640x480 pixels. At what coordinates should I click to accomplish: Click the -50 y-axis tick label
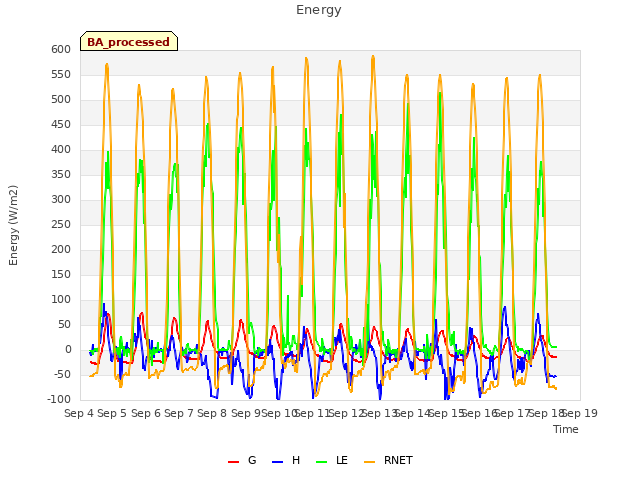coord(61,375)
